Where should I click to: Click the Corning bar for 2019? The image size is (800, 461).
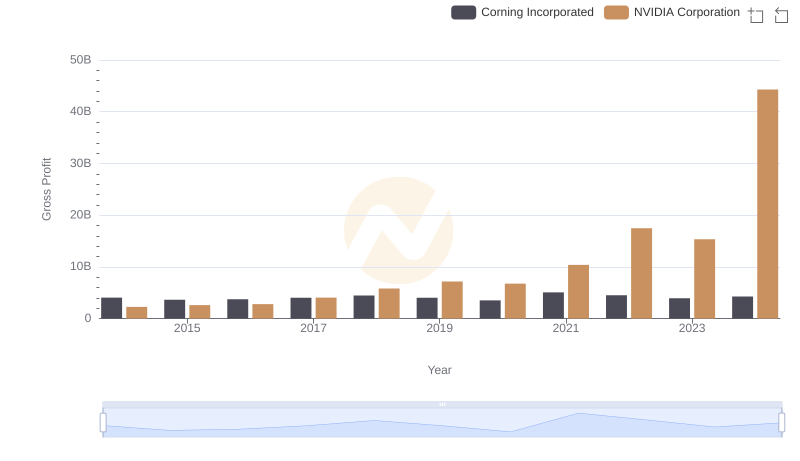[427, 308]
